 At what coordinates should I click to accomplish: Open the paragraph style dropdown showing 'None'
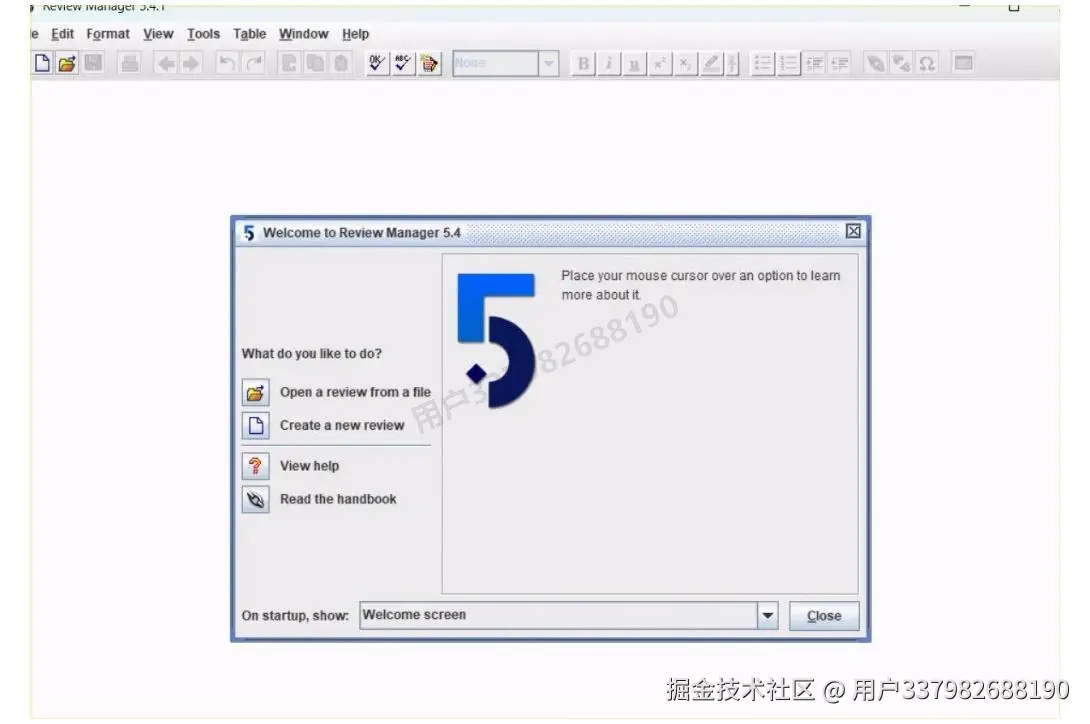pos(549,63)
